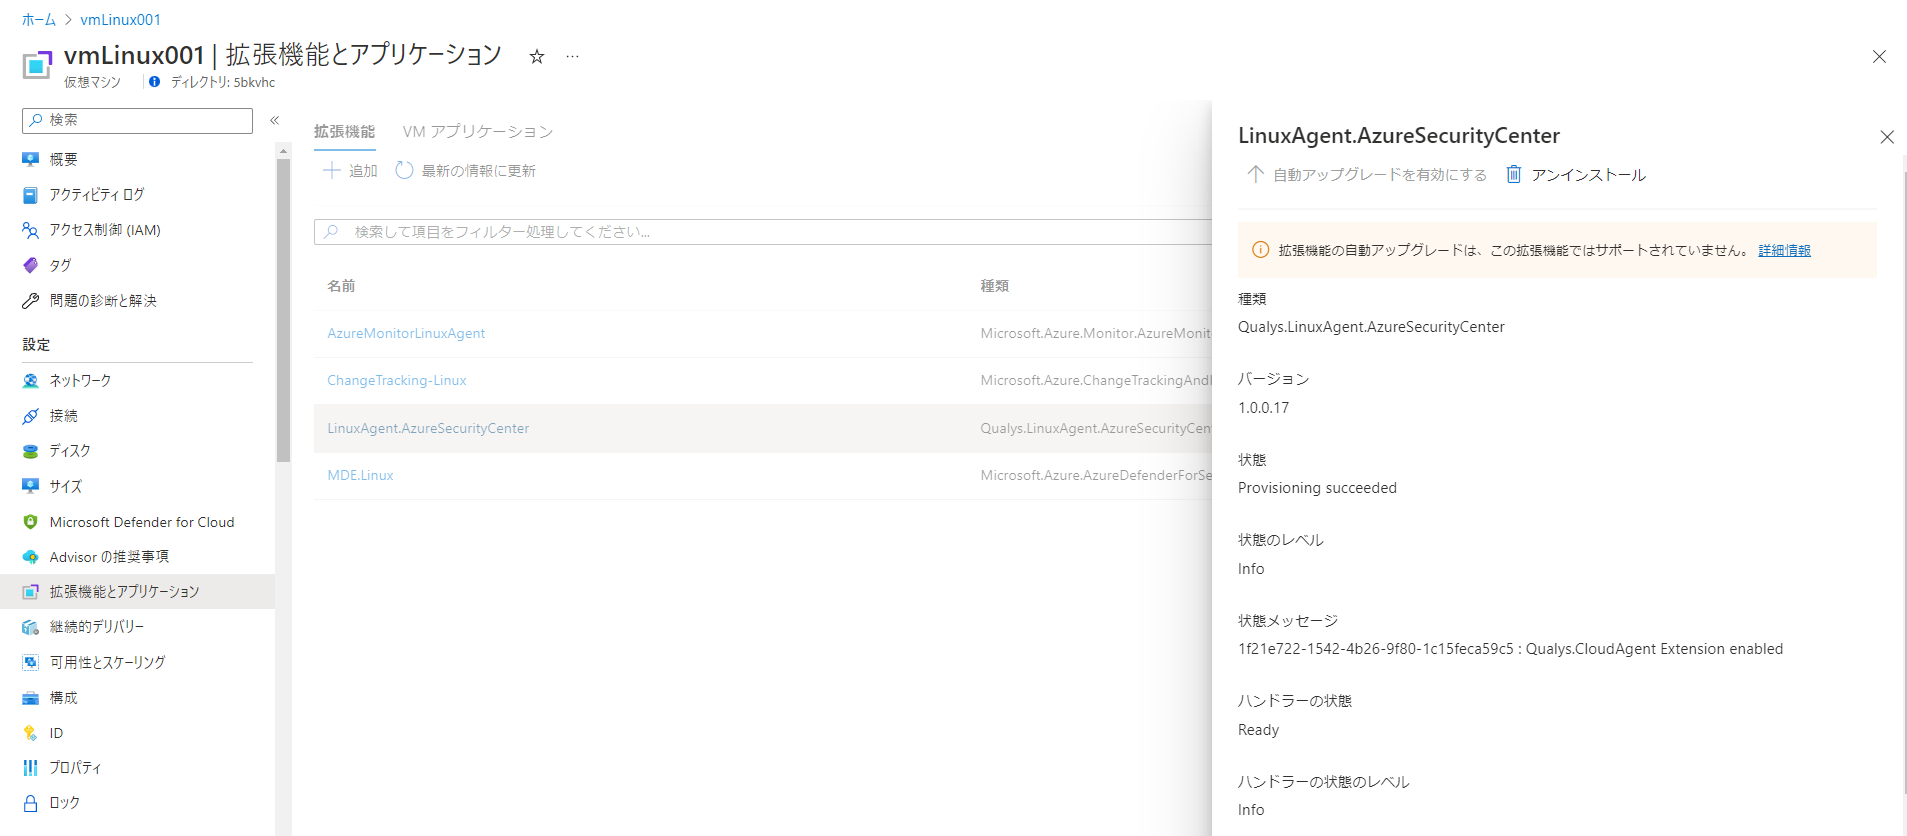The width and height of the screenshot is (1907, 836).
Task: Click the sidebar vertical scrollbar
Action: [283, 310]
